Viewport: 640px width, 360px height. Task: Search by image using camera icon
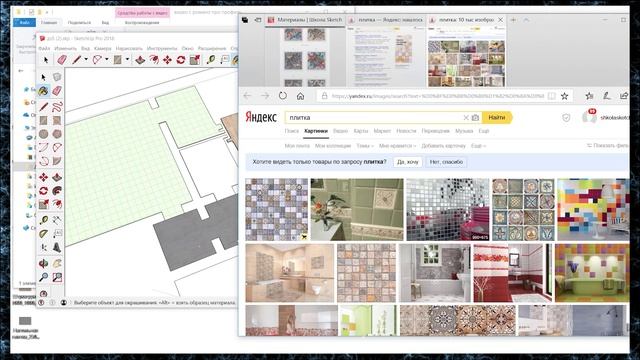pos(475,118)
